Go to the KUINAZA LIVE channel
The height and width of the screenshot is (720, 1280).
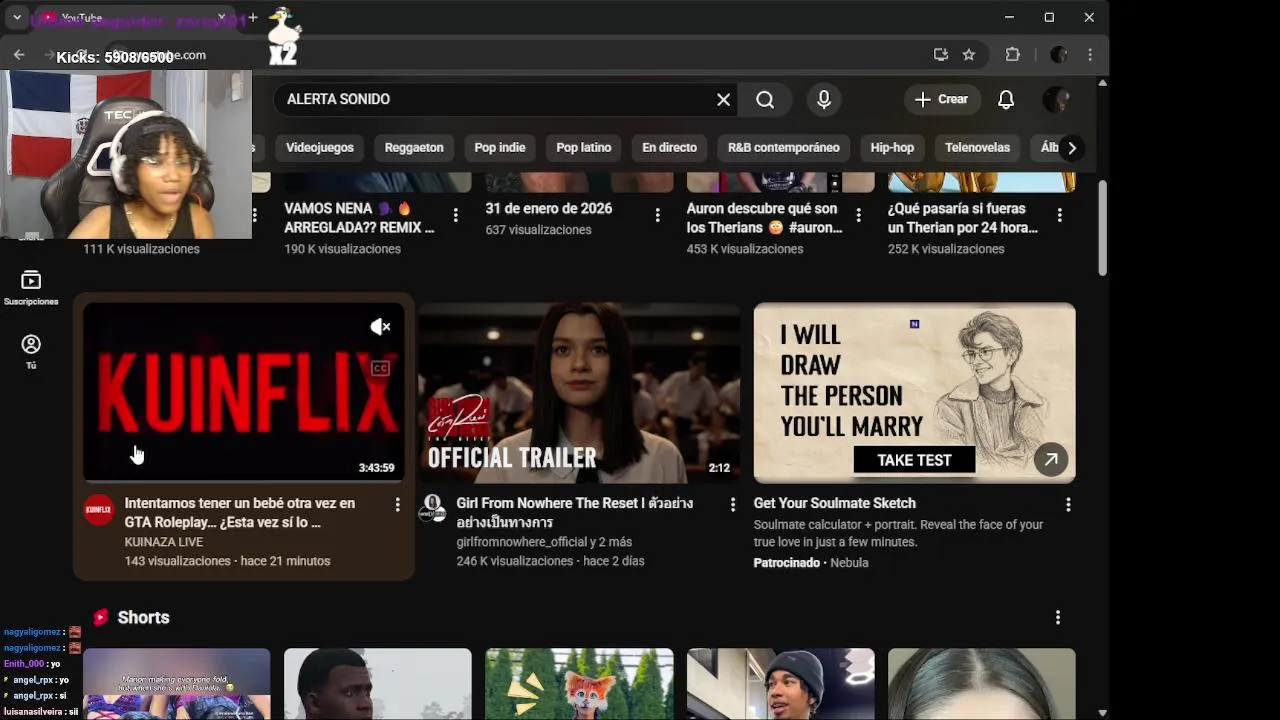coord(164,542)
